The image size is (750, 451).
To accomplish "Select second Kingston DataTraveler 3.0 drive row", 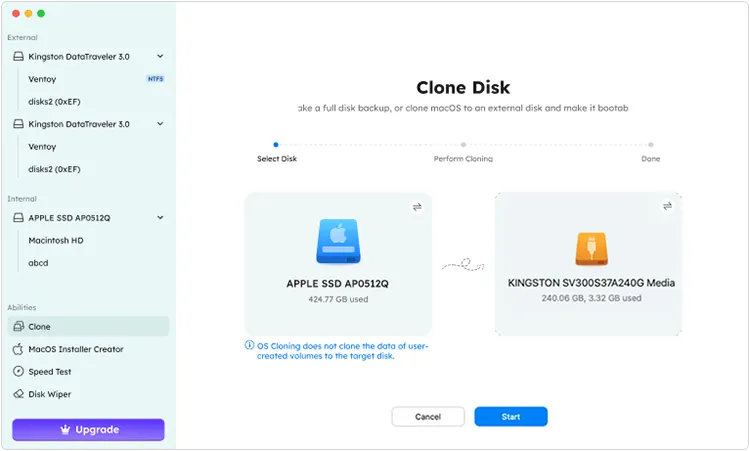I will 88,124.
